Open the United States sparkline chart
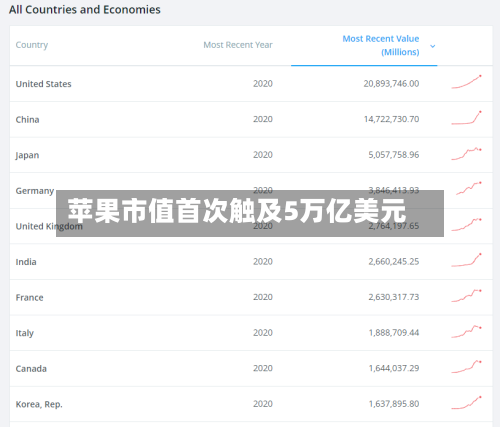This screenshot has height=427, width=500. point(467,82)
